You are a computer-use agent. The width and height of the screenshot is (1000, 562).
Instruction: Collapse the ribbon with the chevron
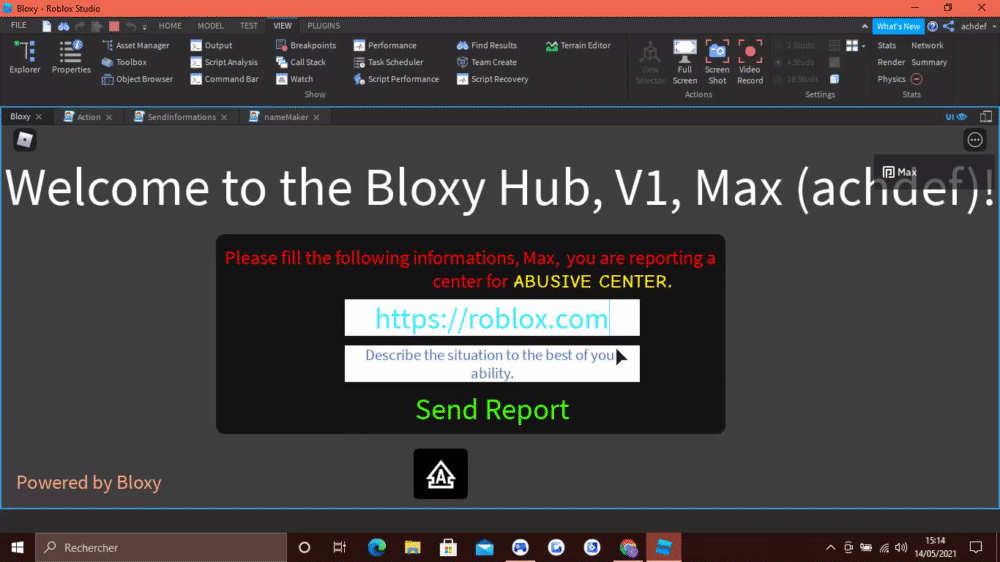coord(864,26)
